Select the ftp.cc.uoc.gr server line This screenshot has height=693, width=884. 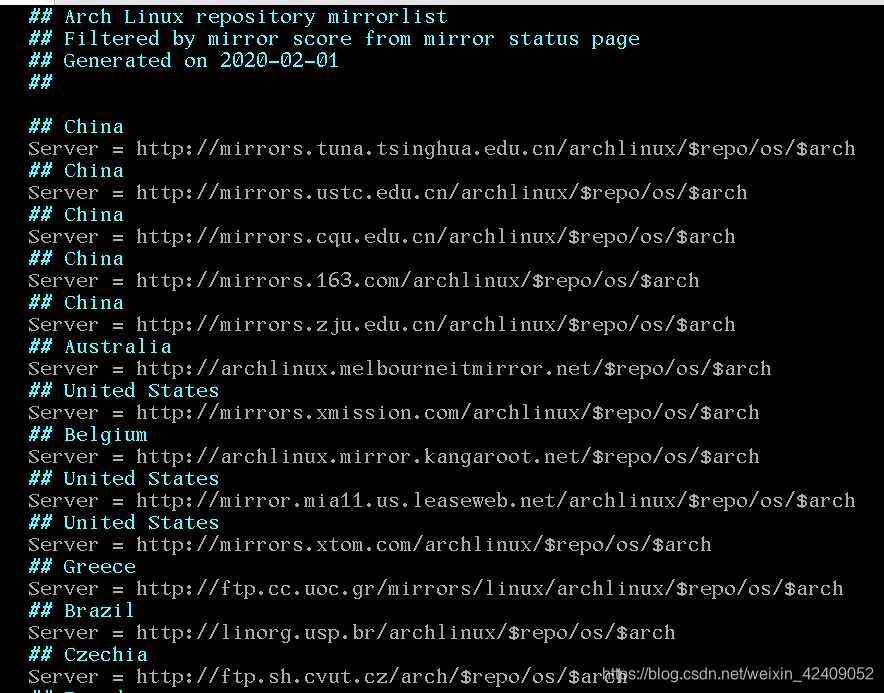(x=436, y=589)
